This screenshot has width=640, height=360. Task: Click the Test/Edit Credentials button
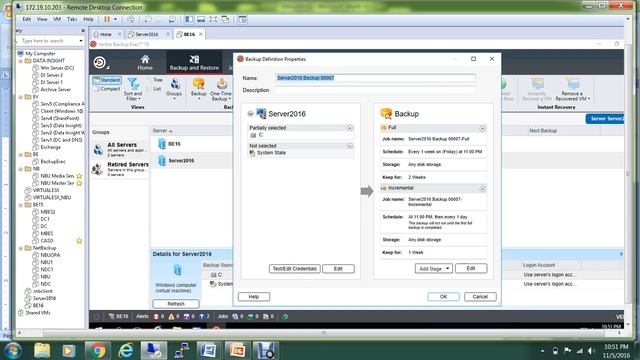click(294, 269)
